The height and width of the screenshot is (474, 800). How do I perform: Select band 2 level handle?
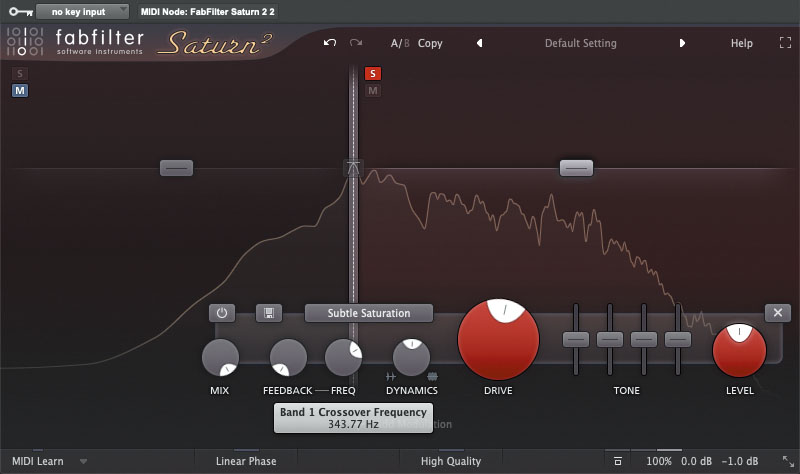[x=577, y=168]
